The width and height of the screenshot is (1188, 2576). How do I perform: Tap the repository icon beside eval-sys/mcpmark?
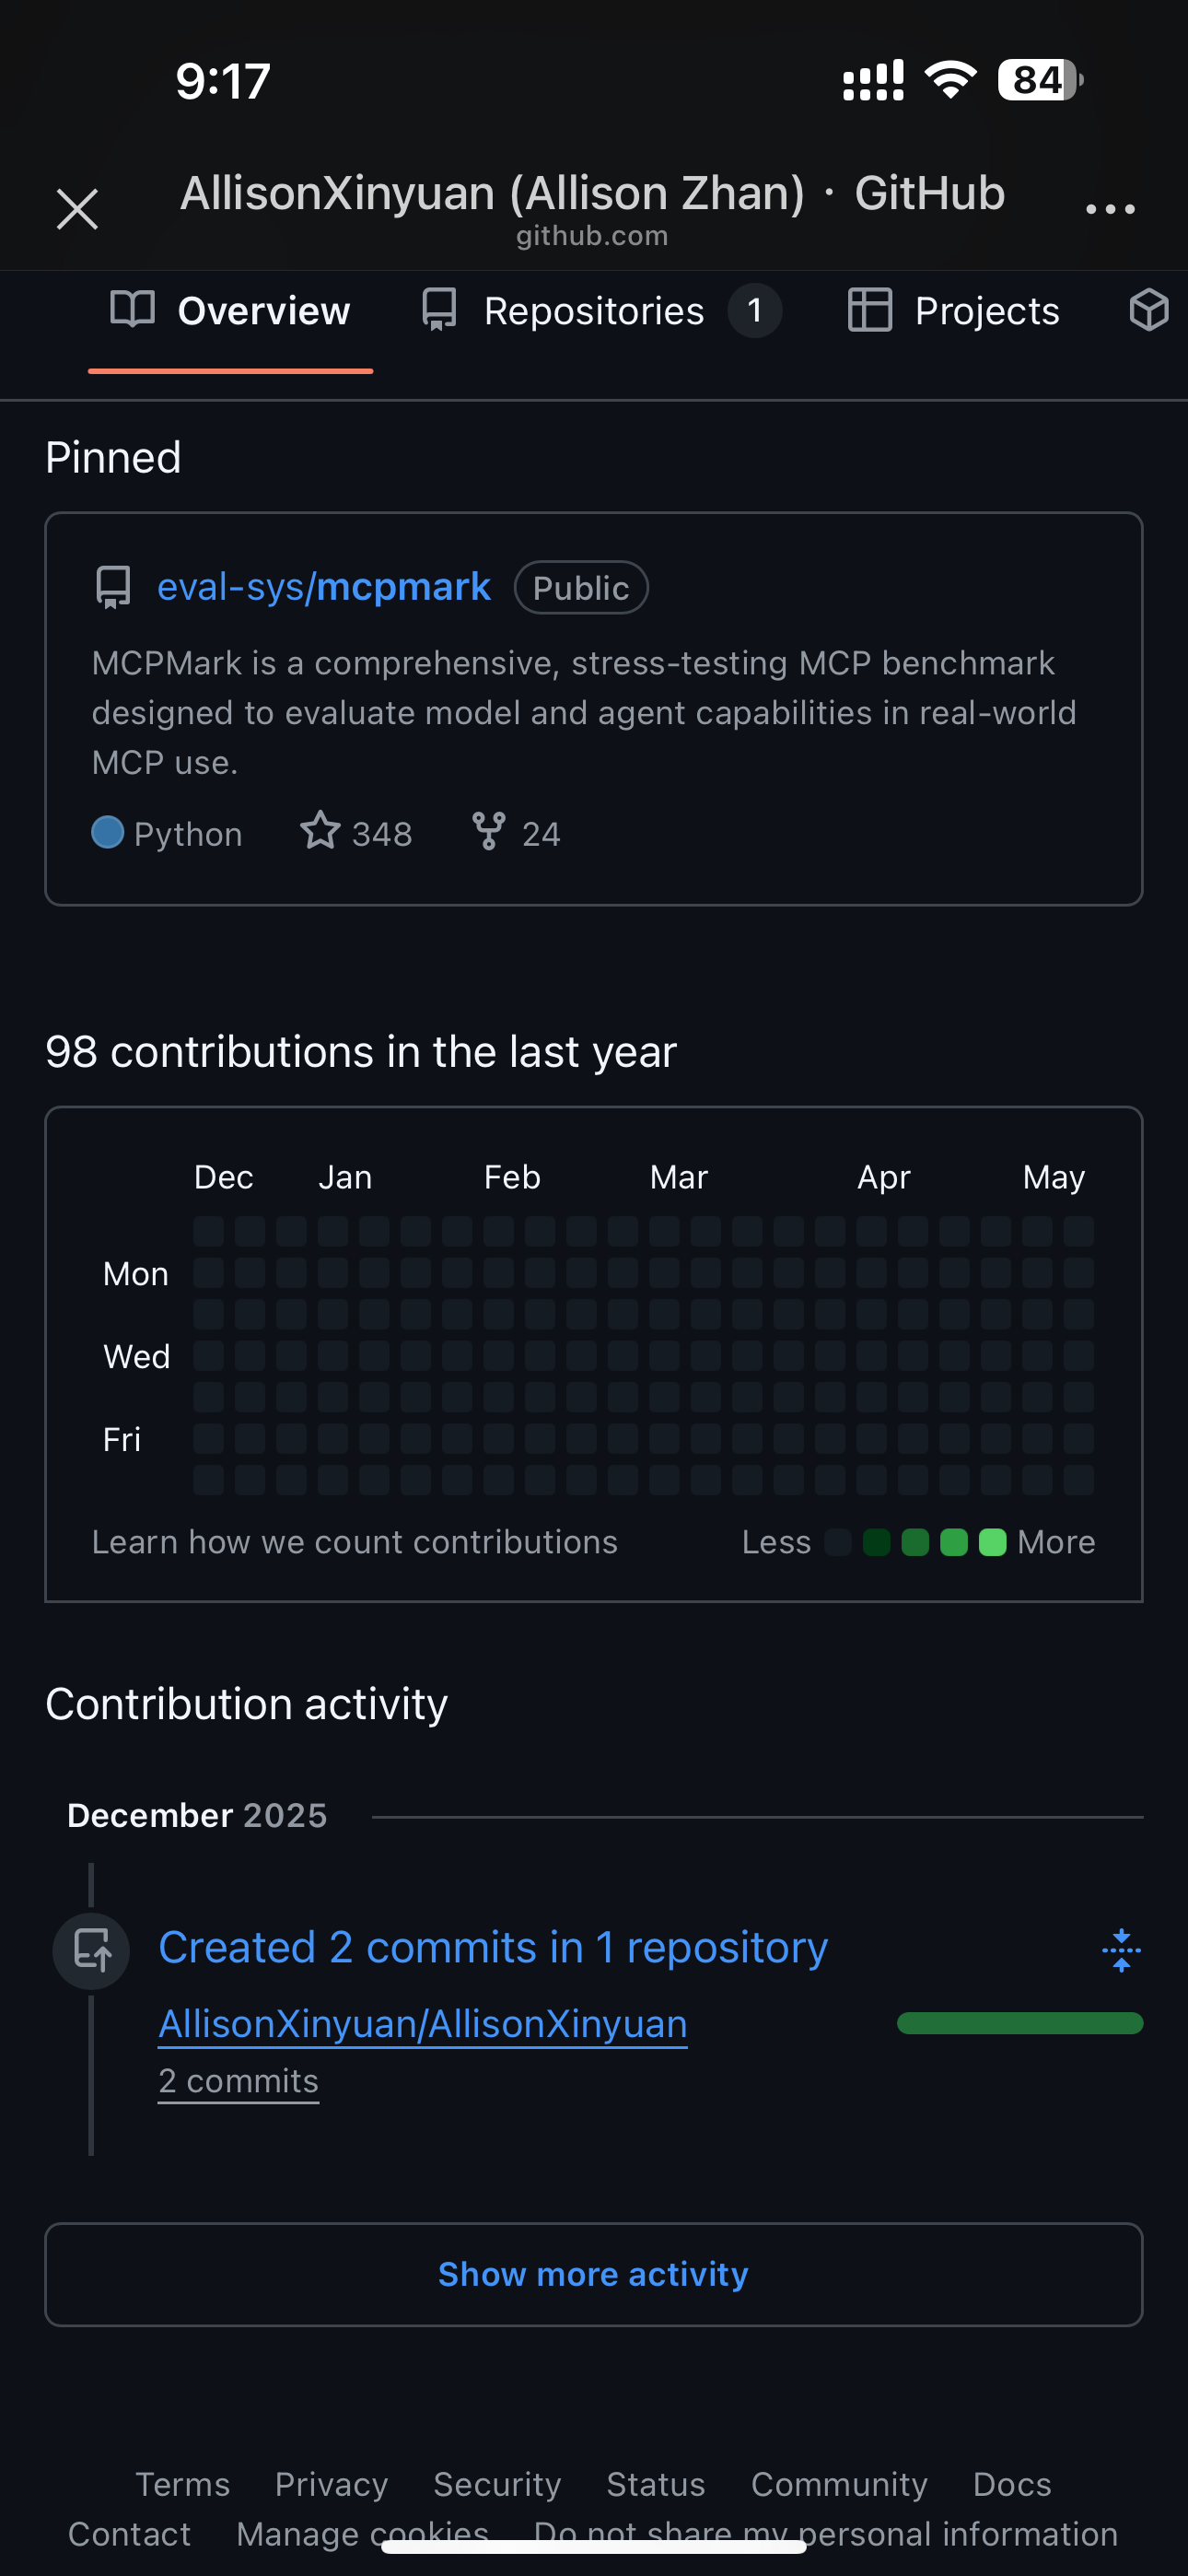tap(113, 587)
